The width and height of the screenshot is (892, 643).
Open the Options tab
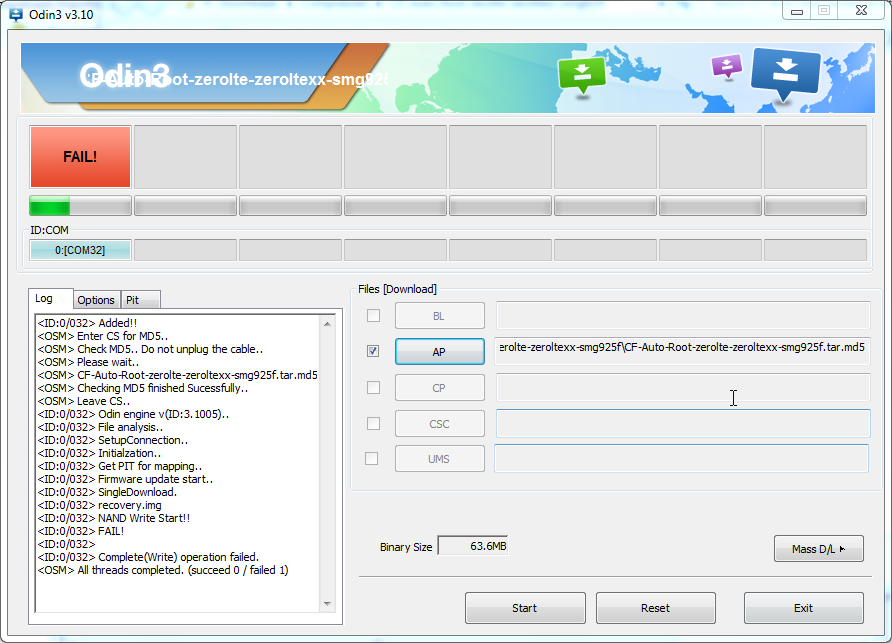tap(96, 300)
